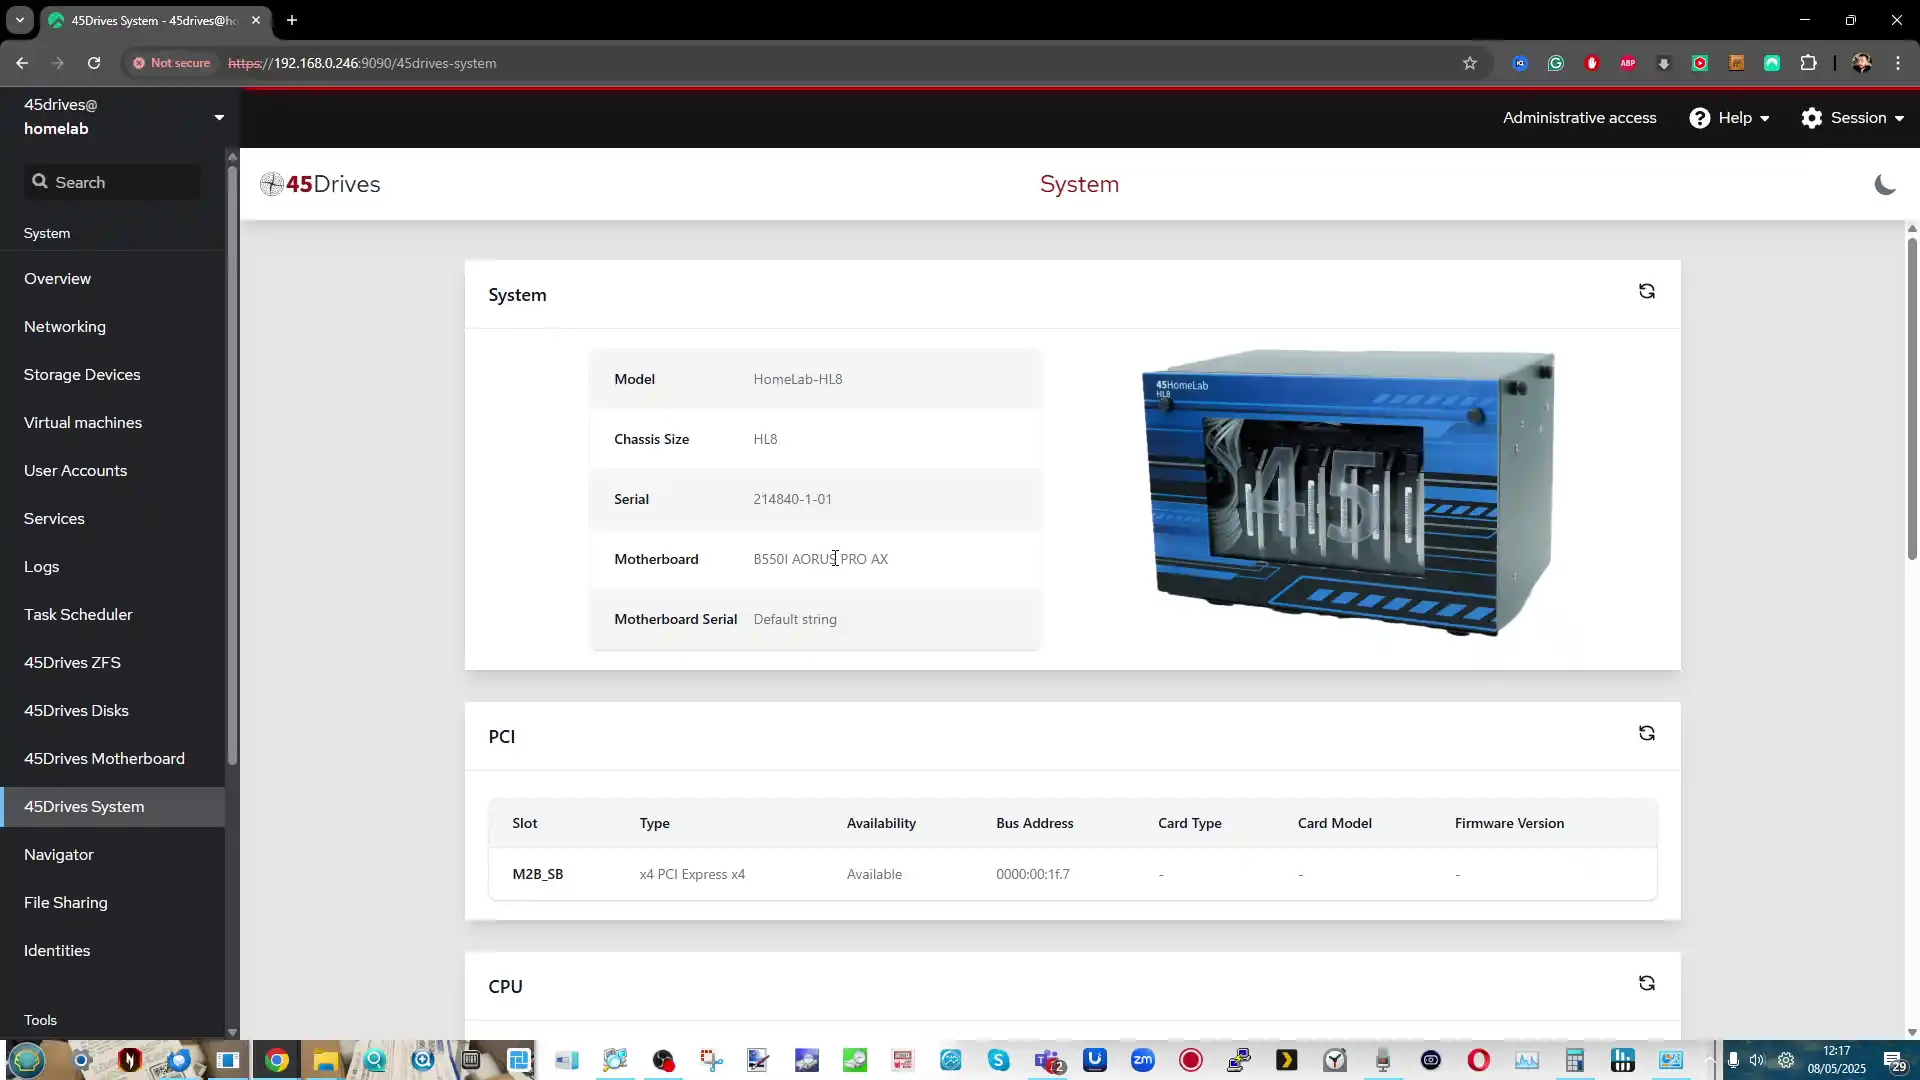Click the browser address bar URL

(x=362, y=63)
